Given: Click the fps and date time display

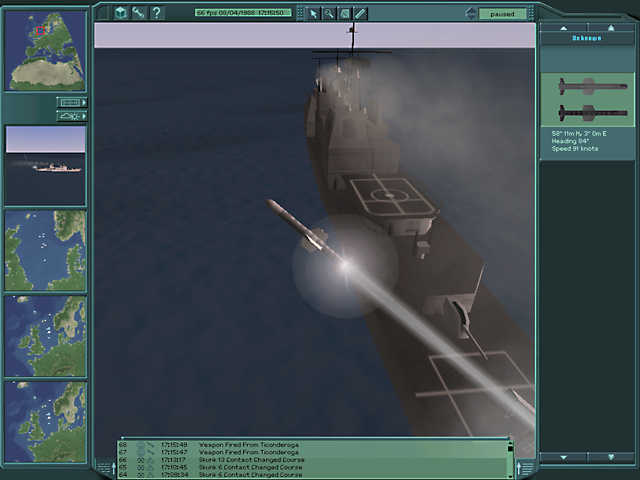Looking at the screenshot, I should pos(243,13).
